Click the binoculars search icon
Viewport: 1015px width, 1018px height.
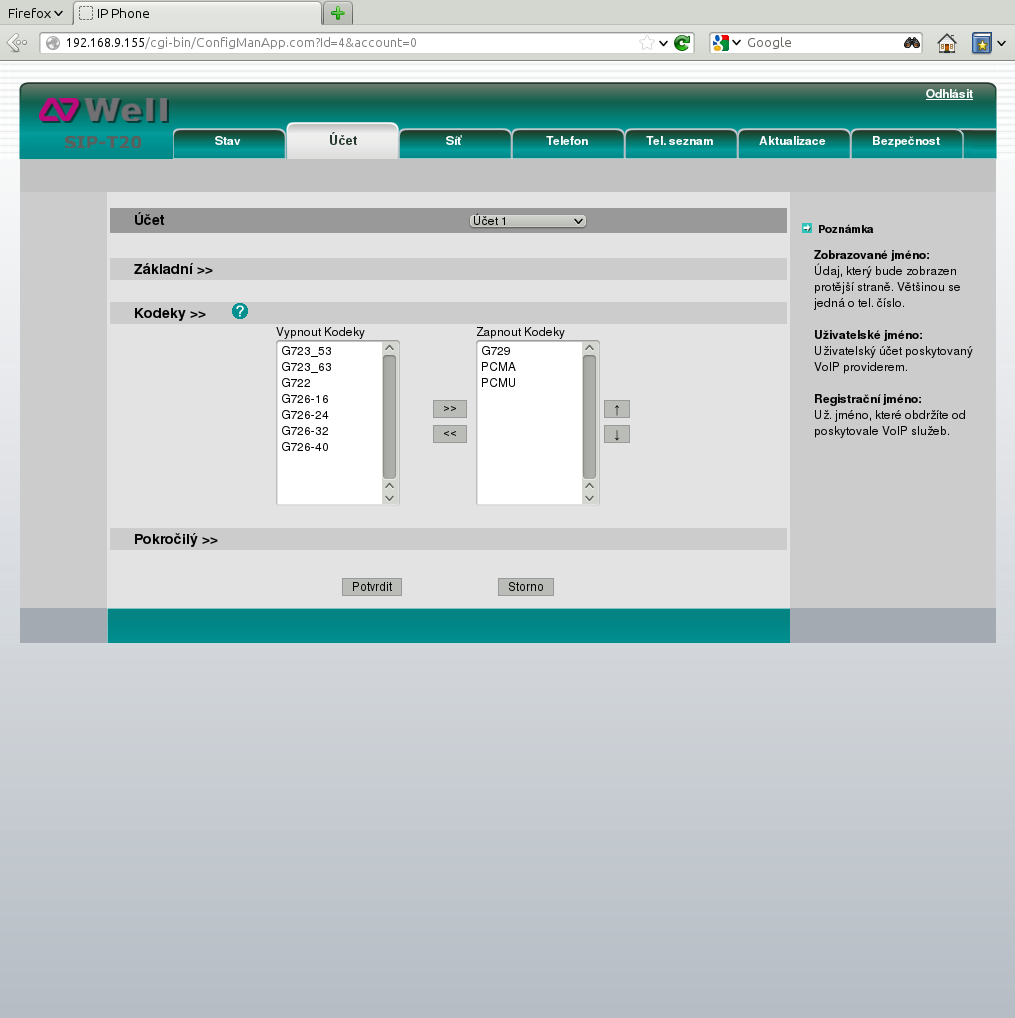(x=911, y=43)
